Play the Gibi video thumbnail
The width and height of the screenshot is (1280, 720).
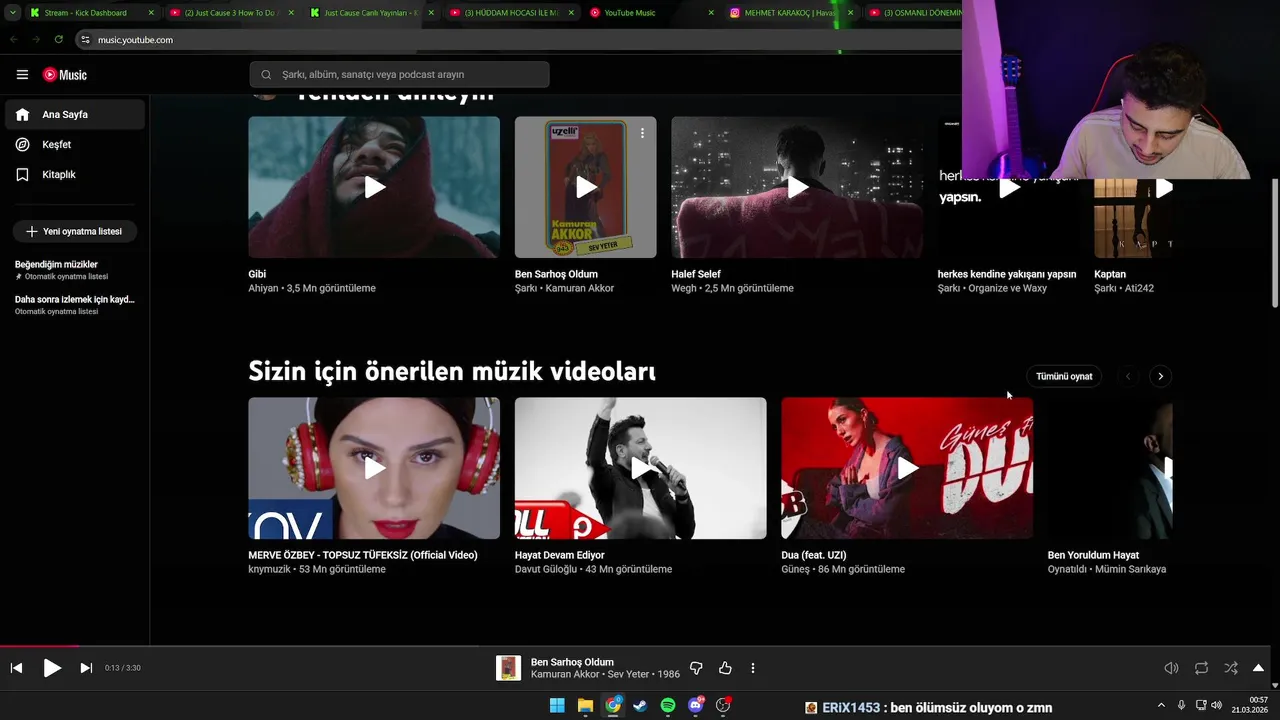click(x=374, y=187)
